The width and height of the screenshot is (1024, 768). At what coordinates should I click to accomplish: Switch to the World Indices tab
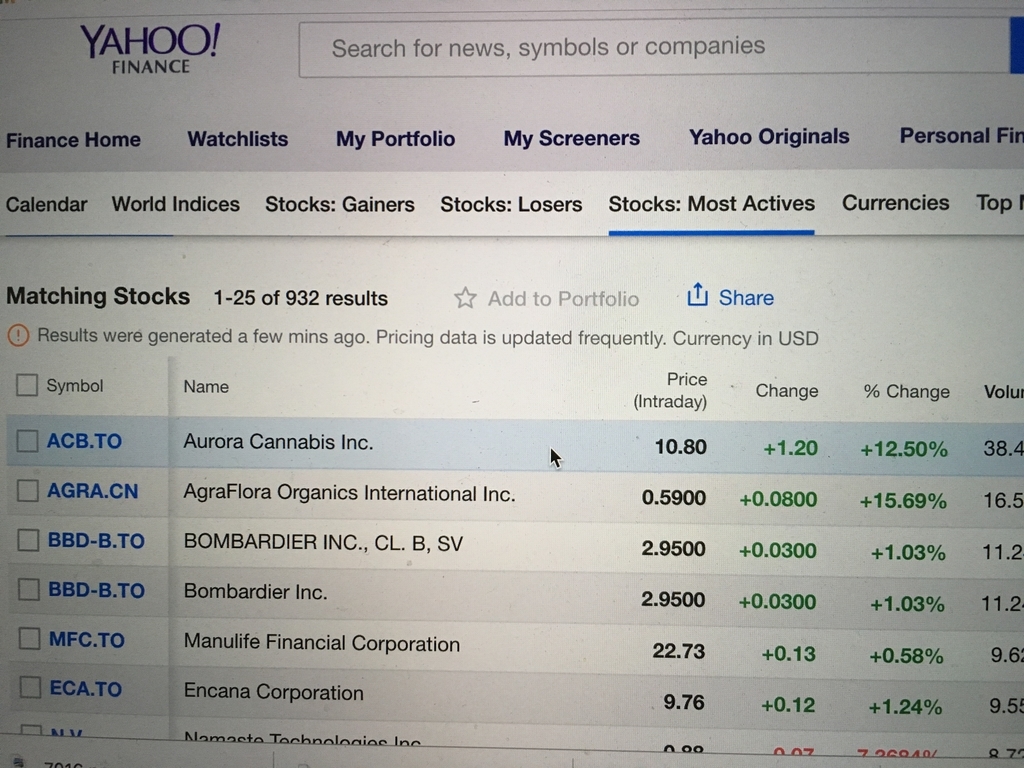coord(176,204)
